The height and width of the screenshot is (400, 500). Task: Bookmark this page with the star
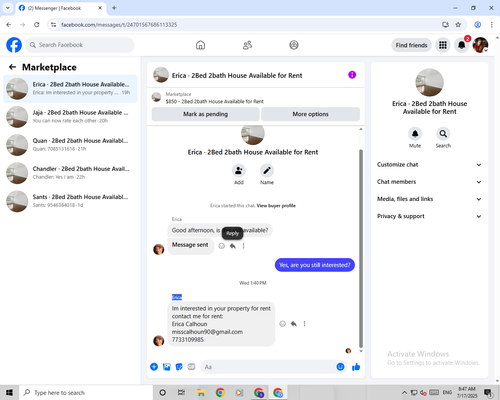458,25
